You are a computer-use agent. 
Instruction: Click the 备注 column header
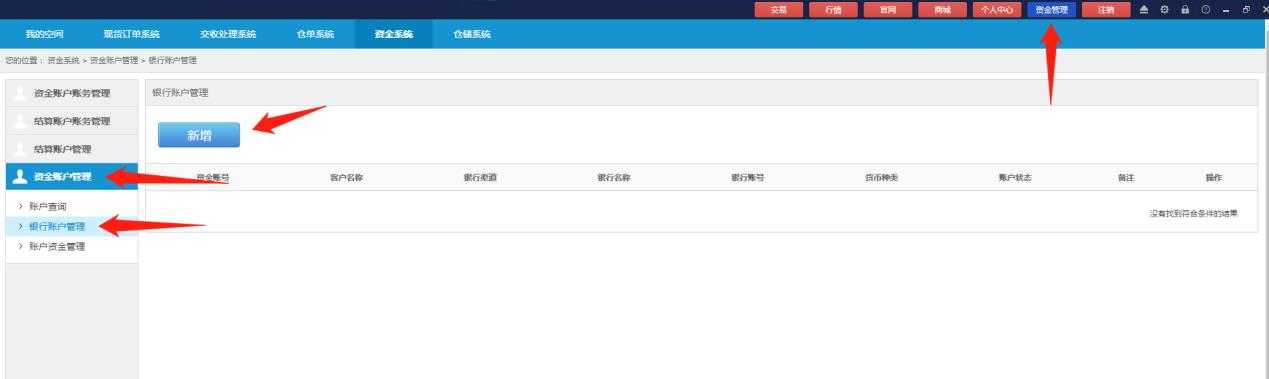point(1126,178)
